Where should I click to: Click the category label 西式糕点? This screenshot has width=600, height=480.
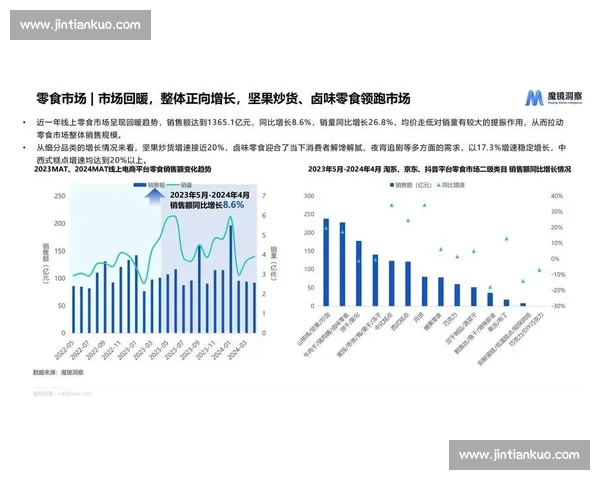tap(400, 321)
